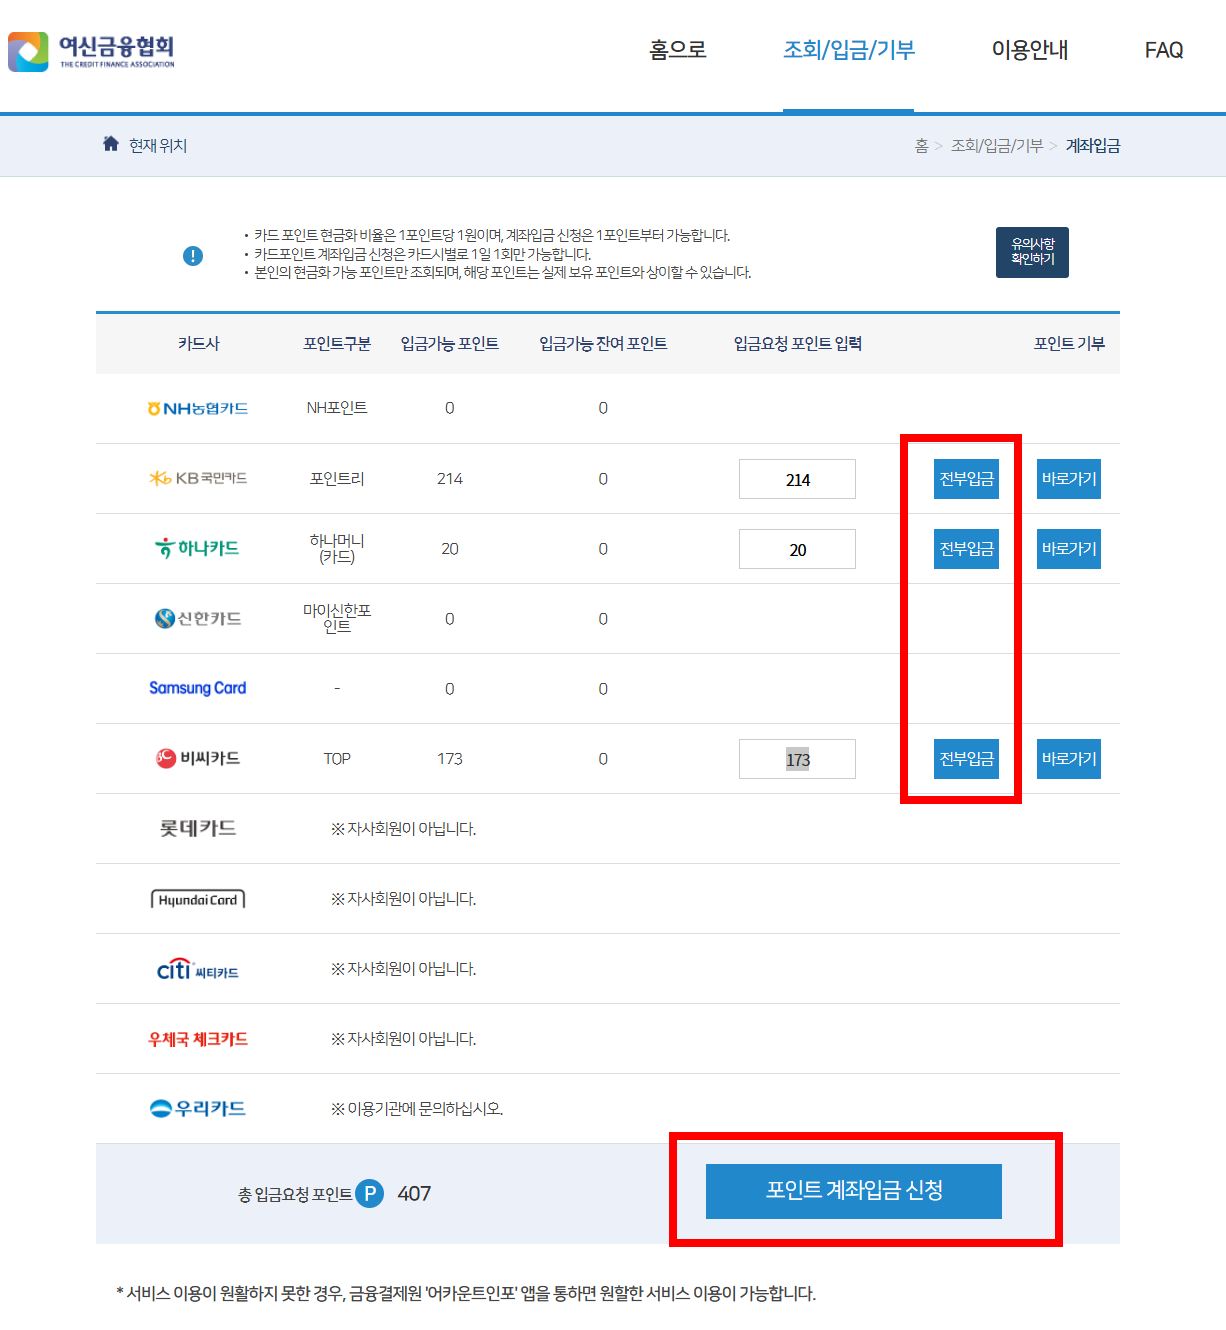Click 유의사항 확인하기 button
Image resolution: width=1226 pixels, height=1330 pixels.
point(1032,252)
